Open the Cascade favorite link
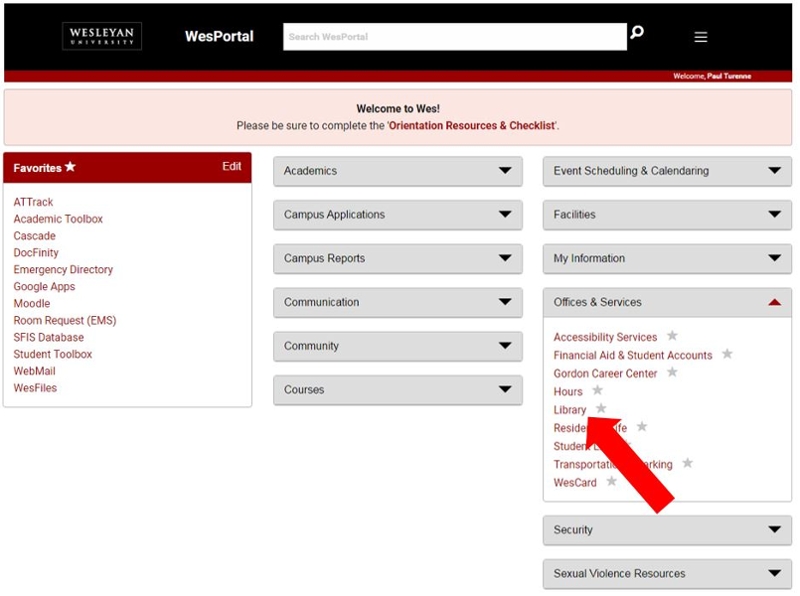The height and width of the screenshot is (596, 800). (x=34, y=236)
